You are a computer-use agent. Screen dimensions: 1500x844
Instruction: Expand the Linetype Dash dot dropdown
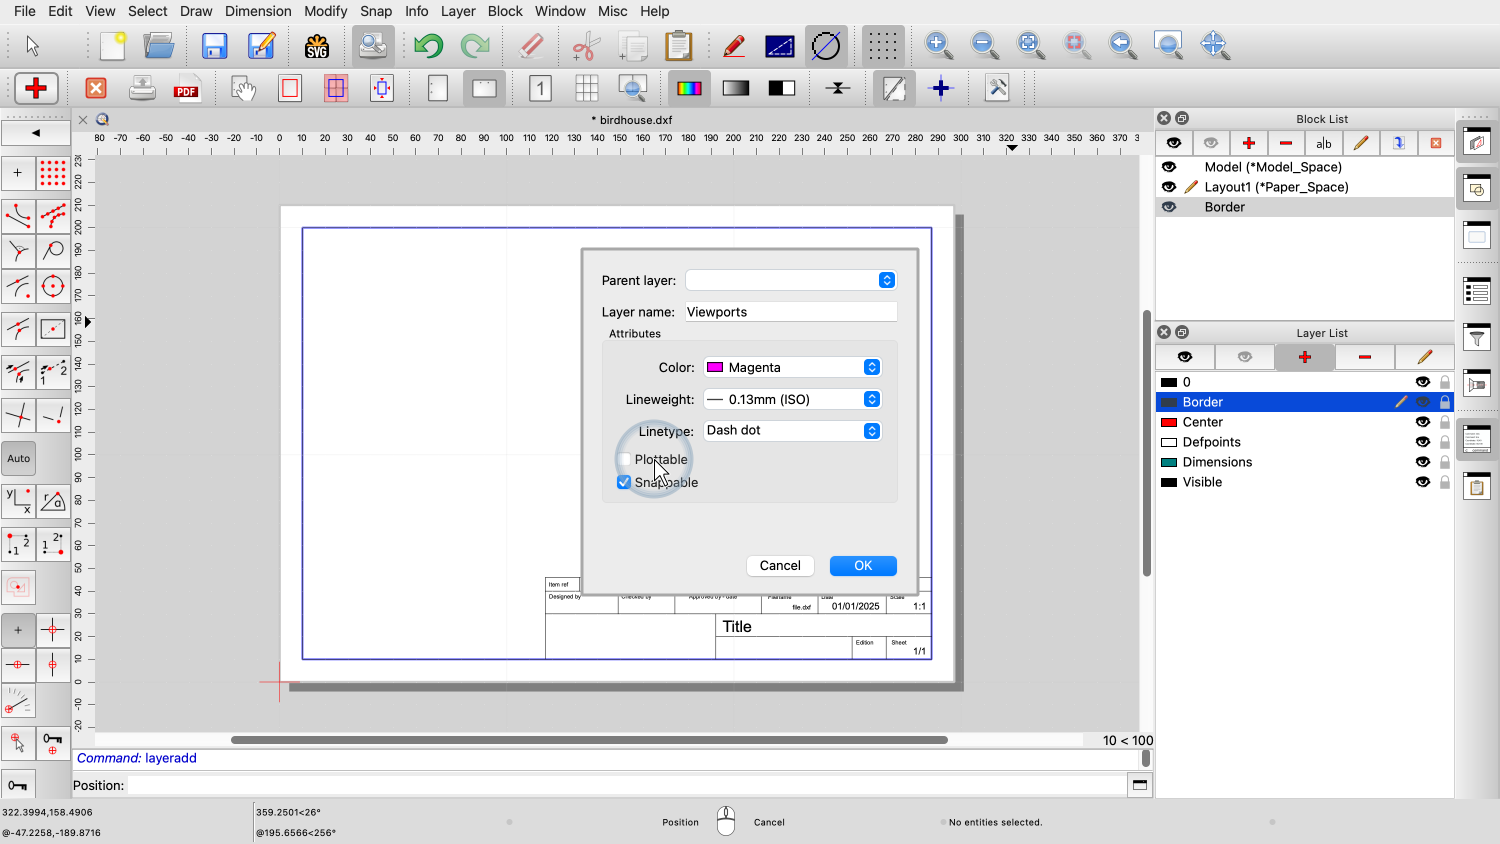792,431
